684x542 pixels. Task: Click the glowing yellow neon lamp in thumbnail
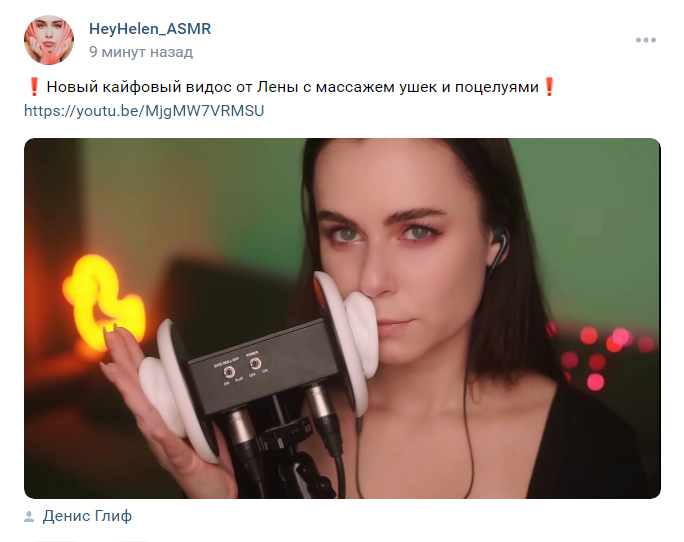click(103, 302)
